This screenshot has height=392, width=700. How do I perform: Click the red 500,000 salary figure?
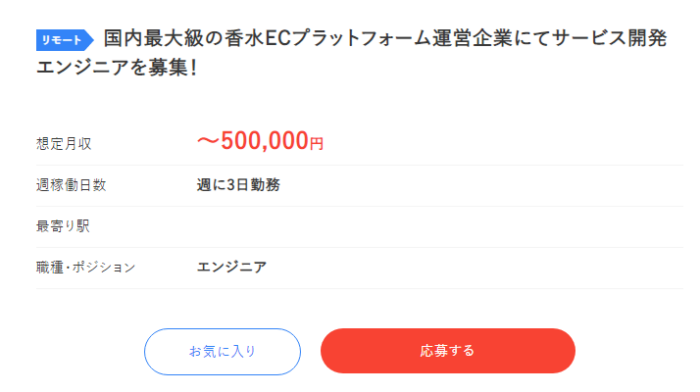click(x=265, y=141)
